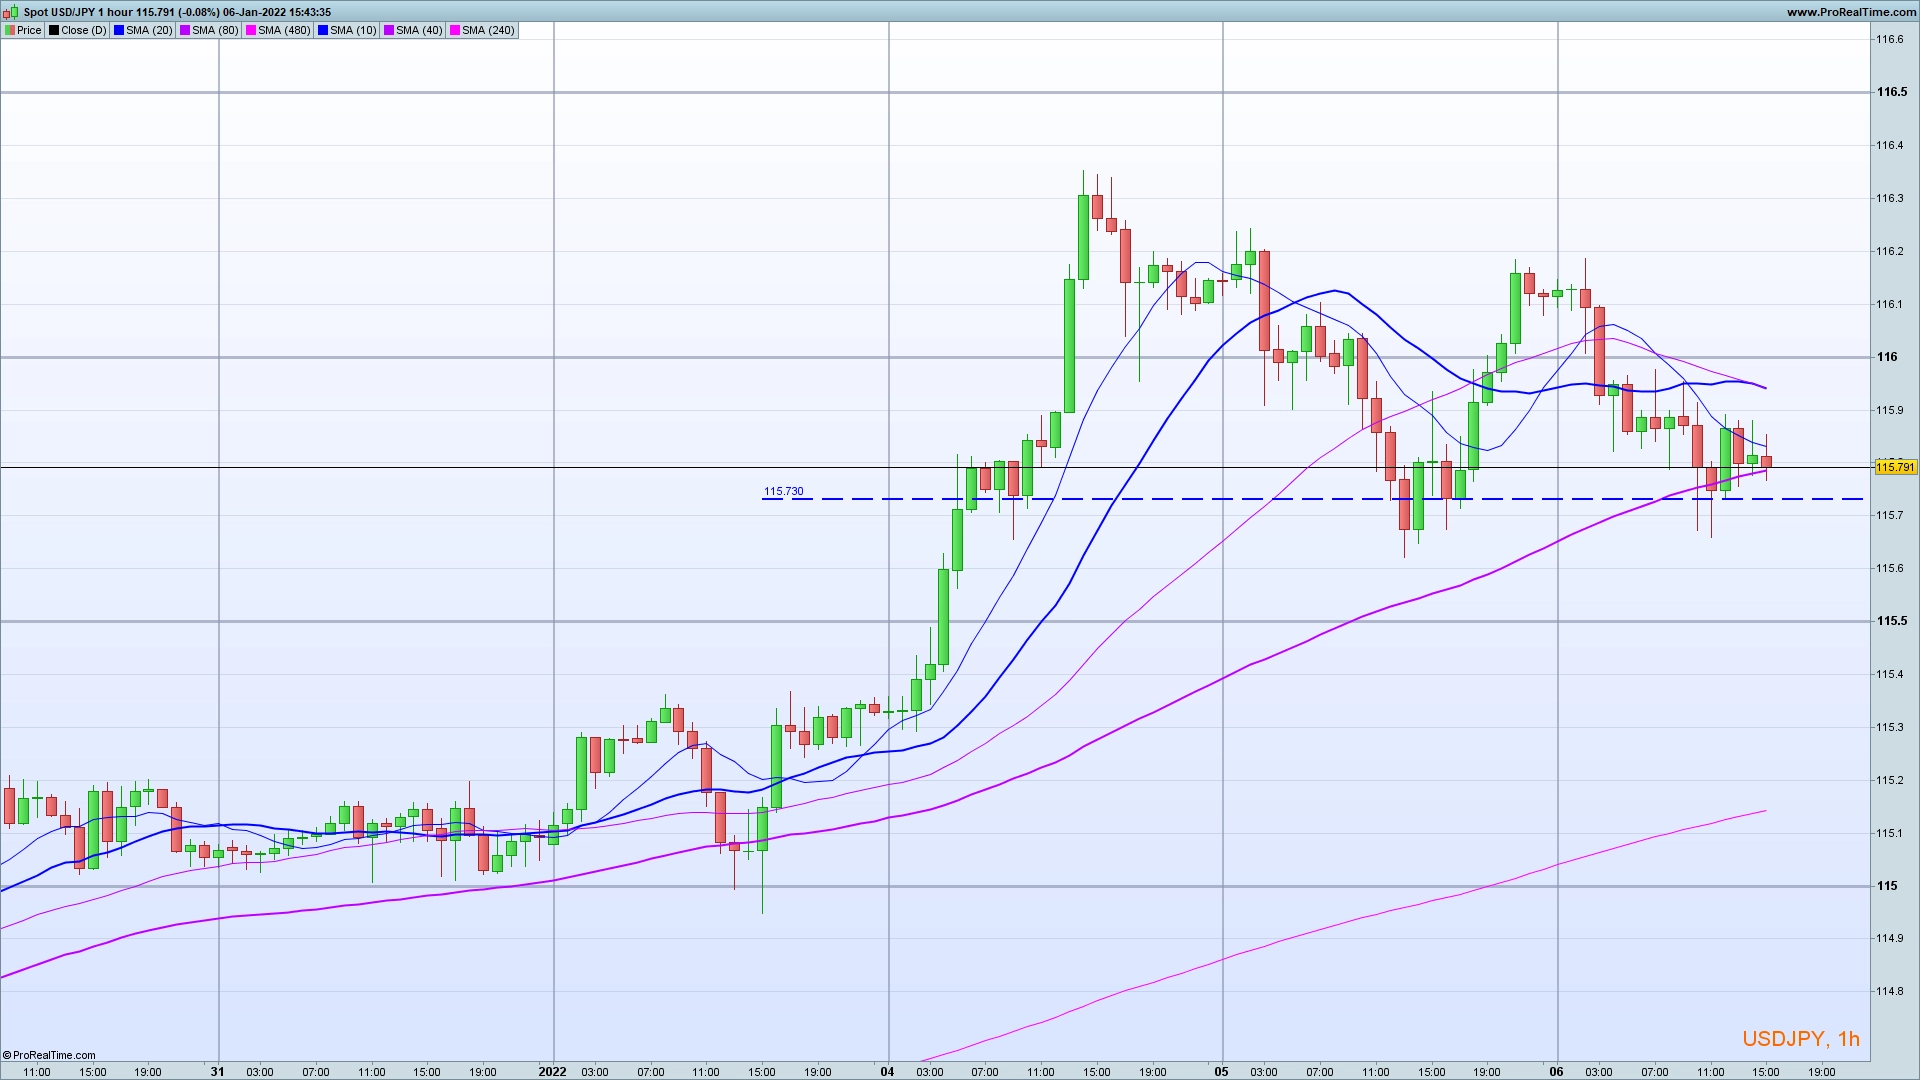Screen dimensions: 1920x1080
Task: Click the 05 date marker on time axis
Action: point(1221,1071)
